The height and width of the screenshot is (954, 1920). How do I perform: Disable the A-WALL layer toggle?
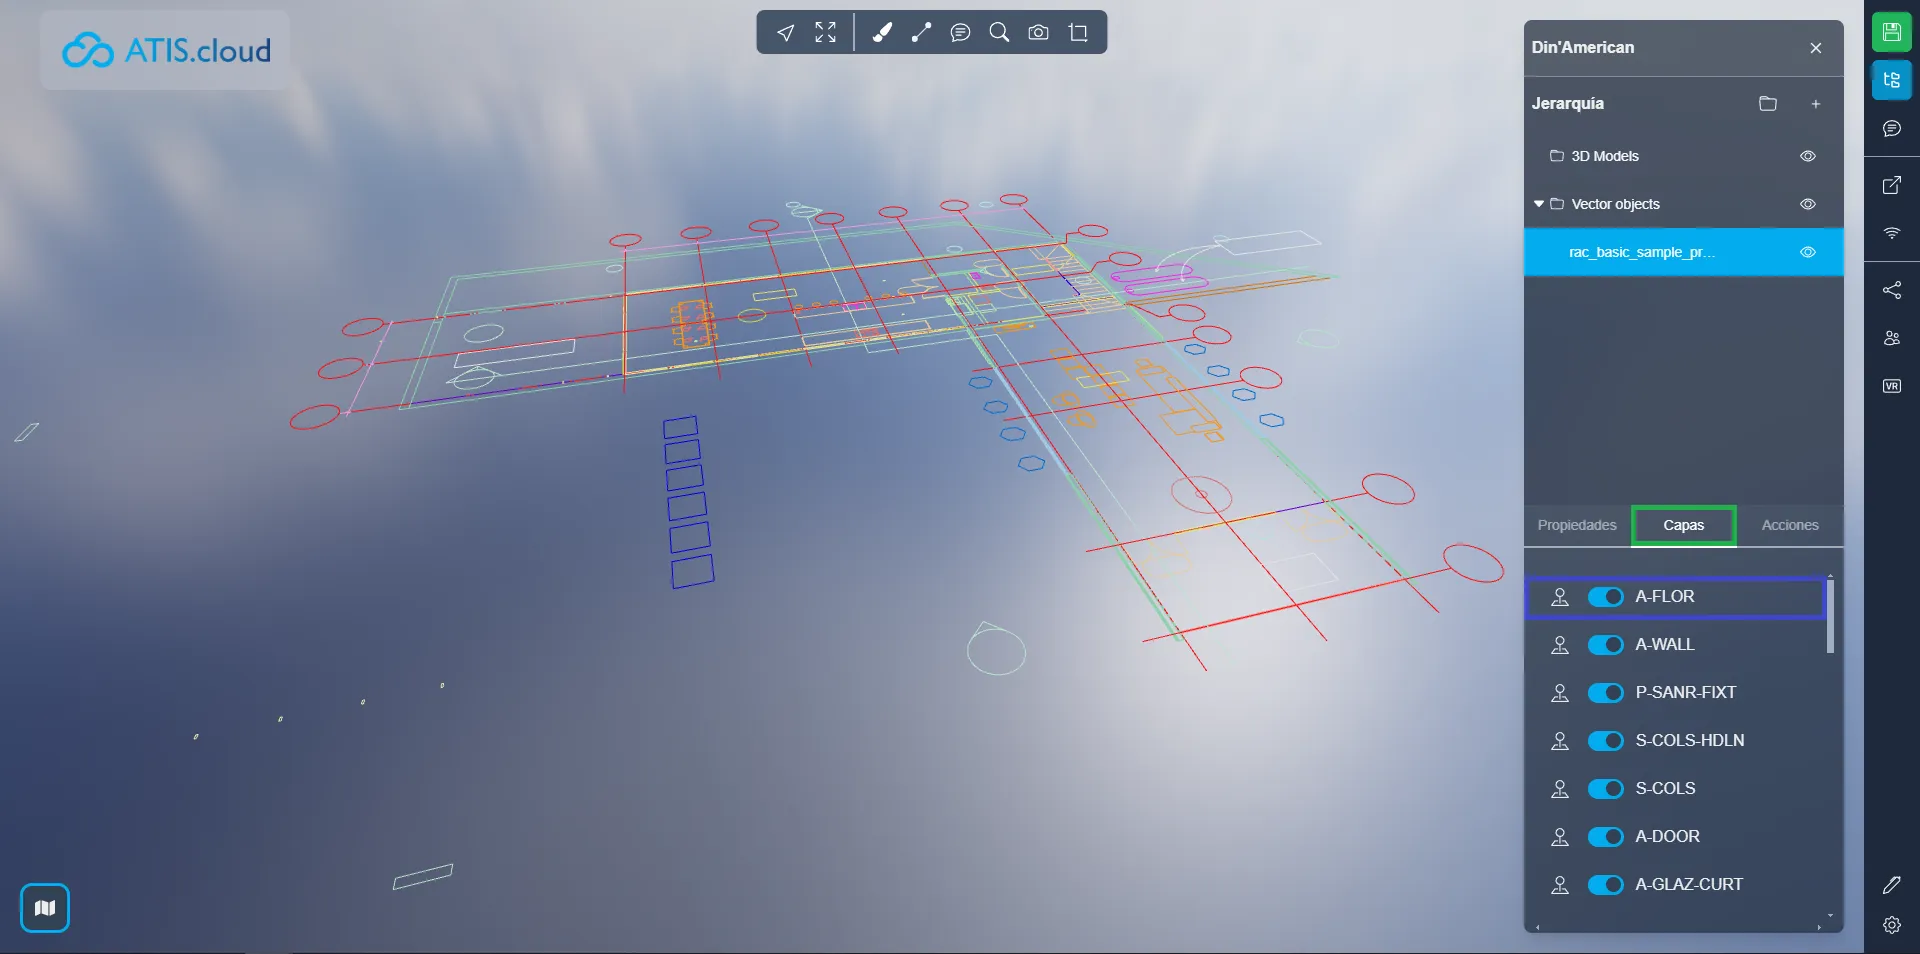1605,645
